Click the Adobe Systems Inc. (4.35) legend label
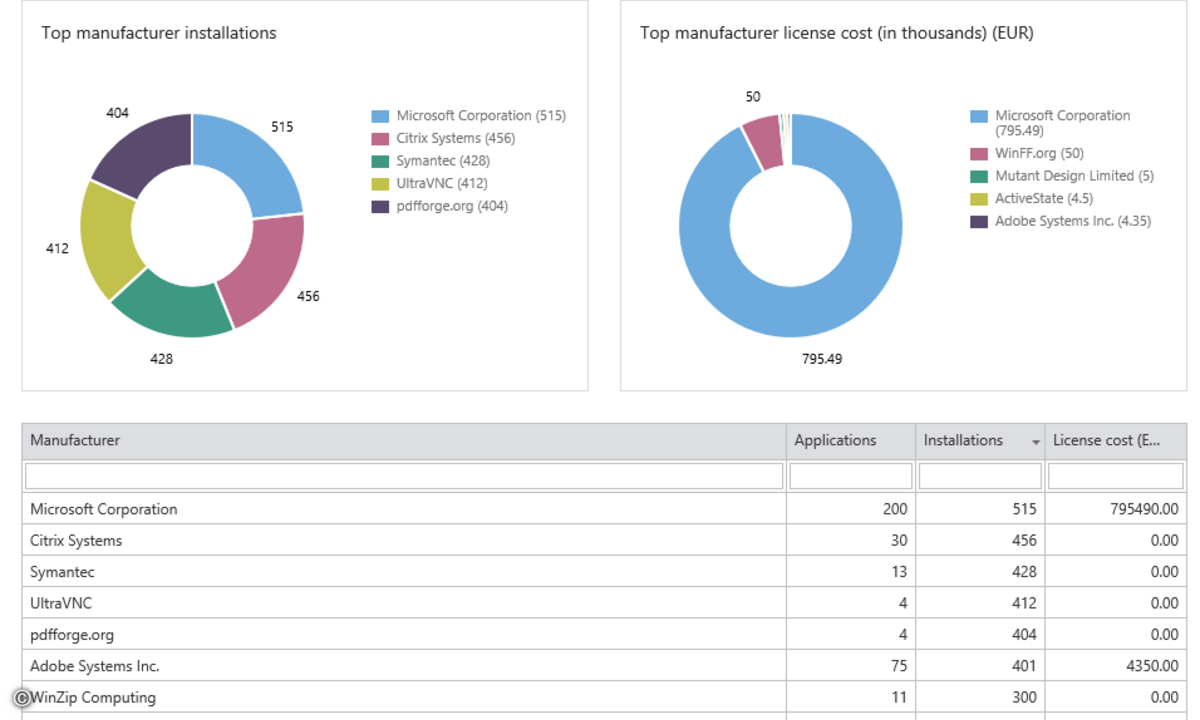The image size is (1200, 720). tap(1073, 221)
